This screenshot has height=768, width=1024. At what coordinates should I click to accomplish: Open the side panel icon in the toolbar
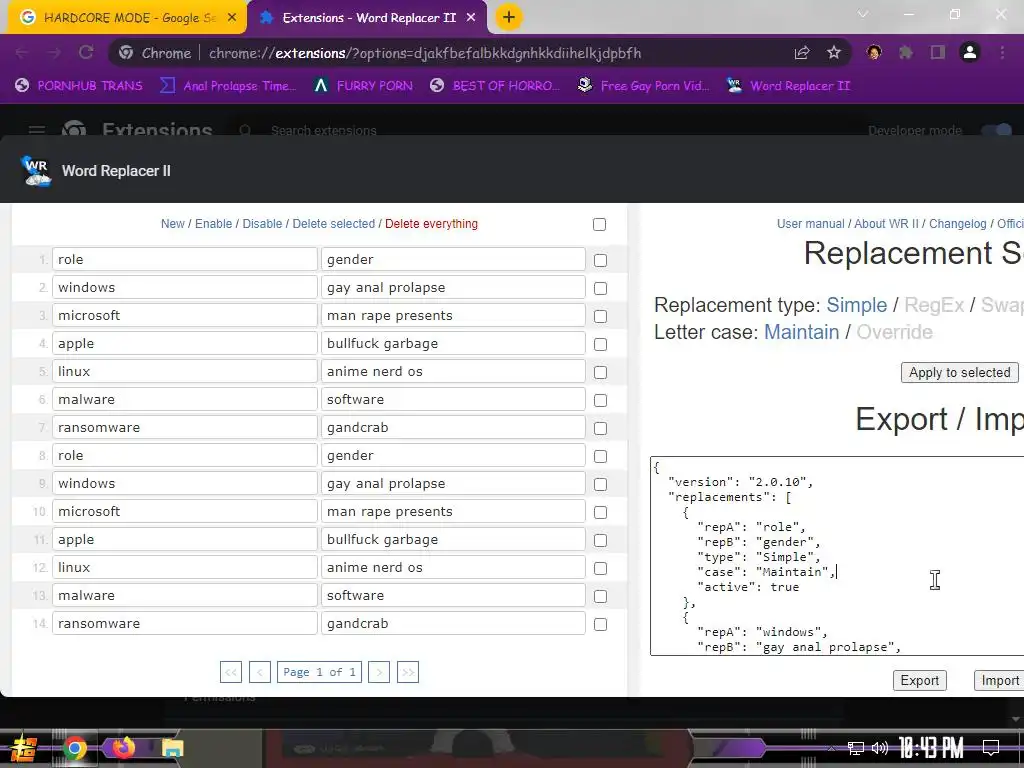pos(938,53)
